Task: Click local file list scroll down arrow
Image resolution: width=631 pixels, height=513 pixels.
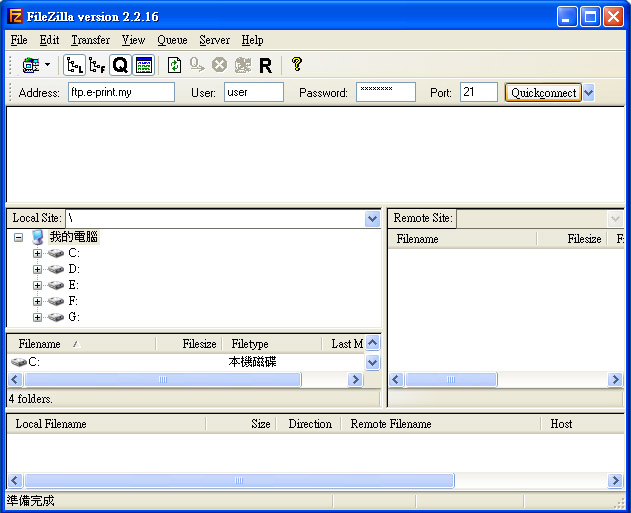Action: [373, 362]
